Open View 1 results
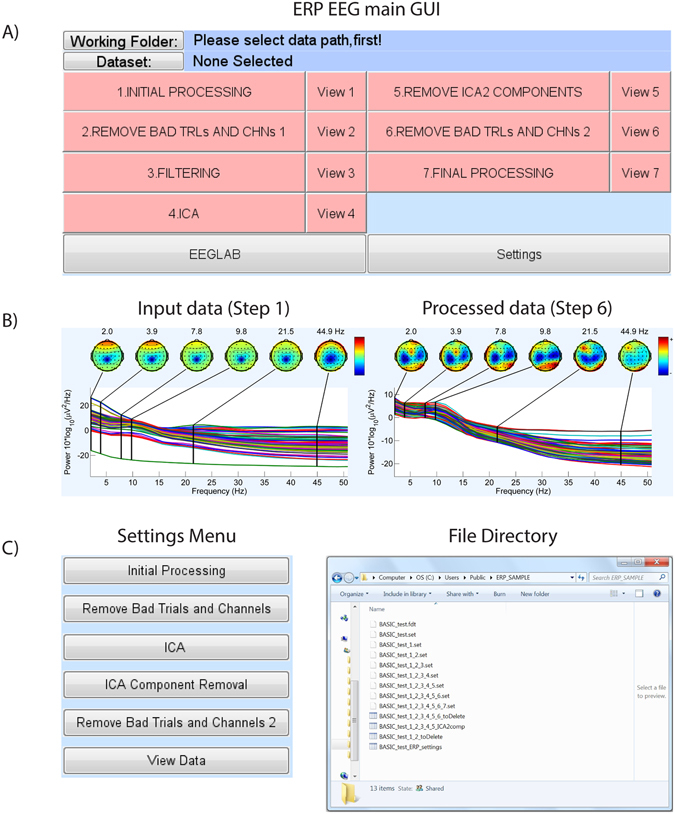Image resolution: width=675 pixels, height=814 pixels. tap(336, 92)
